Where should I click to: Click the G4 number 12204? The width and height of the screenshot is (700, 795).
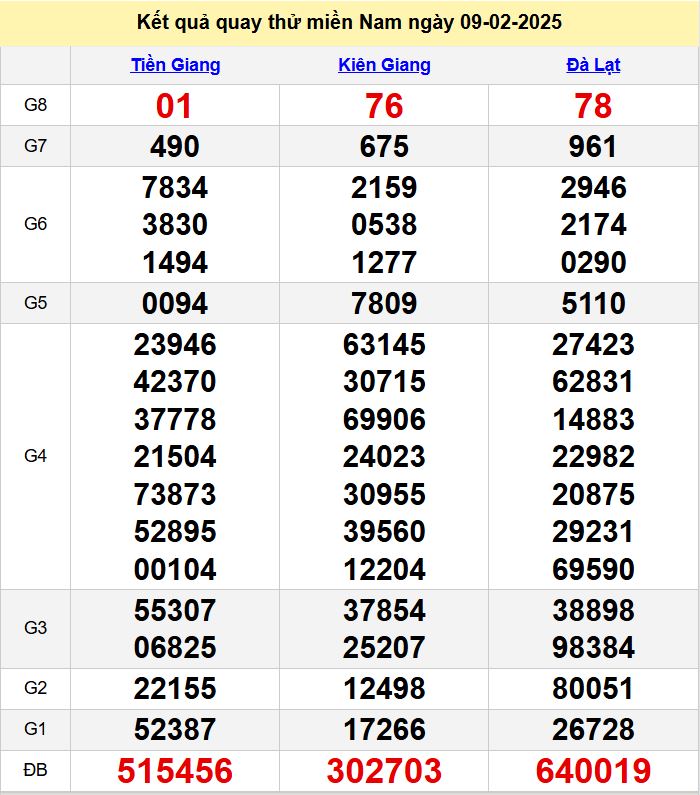click(x=384, y=569)
